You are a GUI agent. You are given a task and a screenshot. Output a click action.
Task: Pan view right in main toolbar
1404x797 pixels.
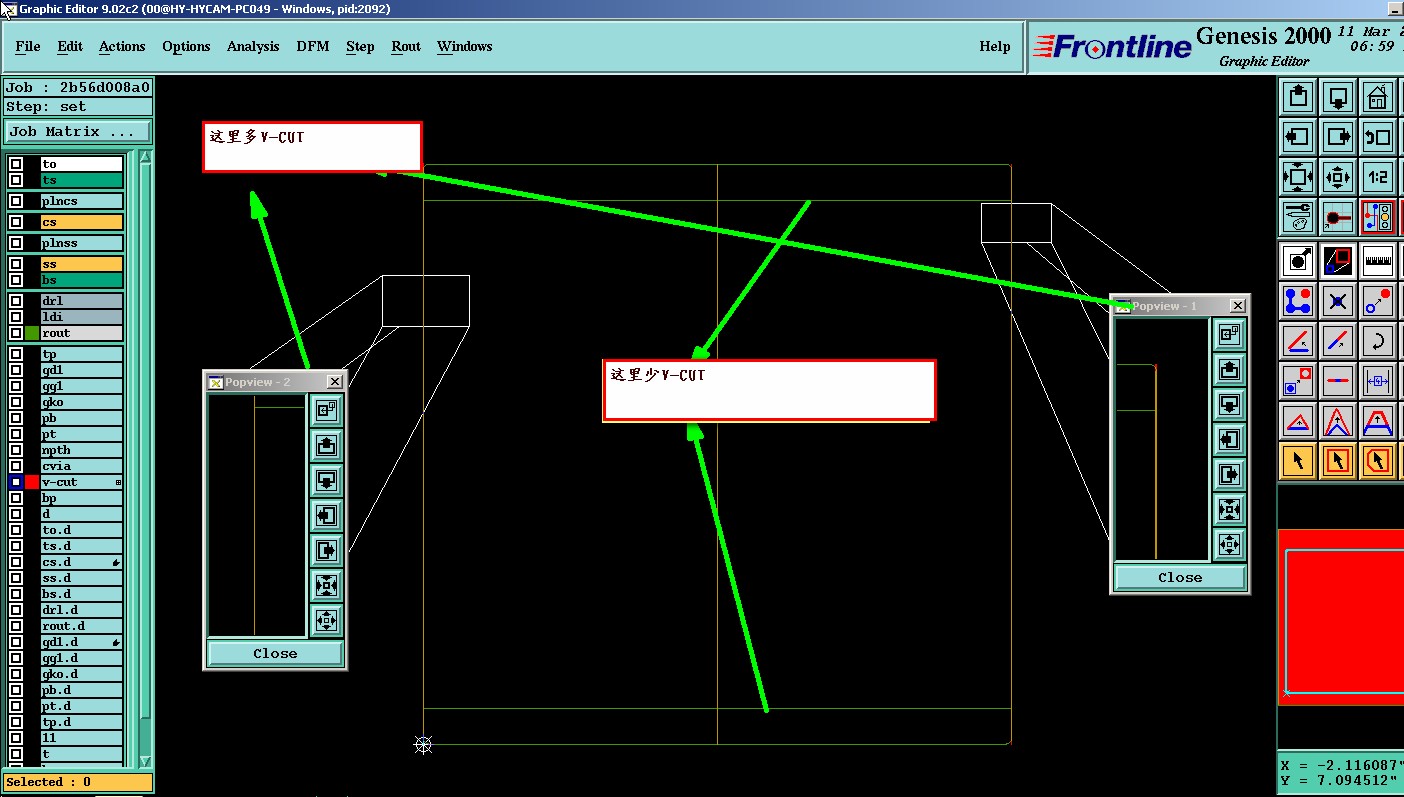coord(1338,136)
